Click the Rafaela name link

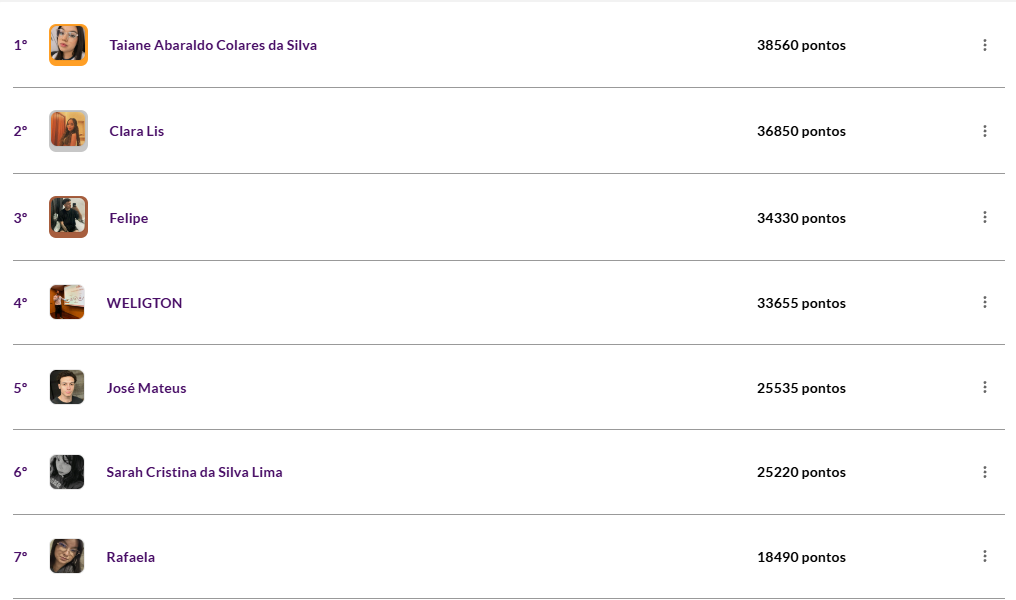[x=131, y=557]
